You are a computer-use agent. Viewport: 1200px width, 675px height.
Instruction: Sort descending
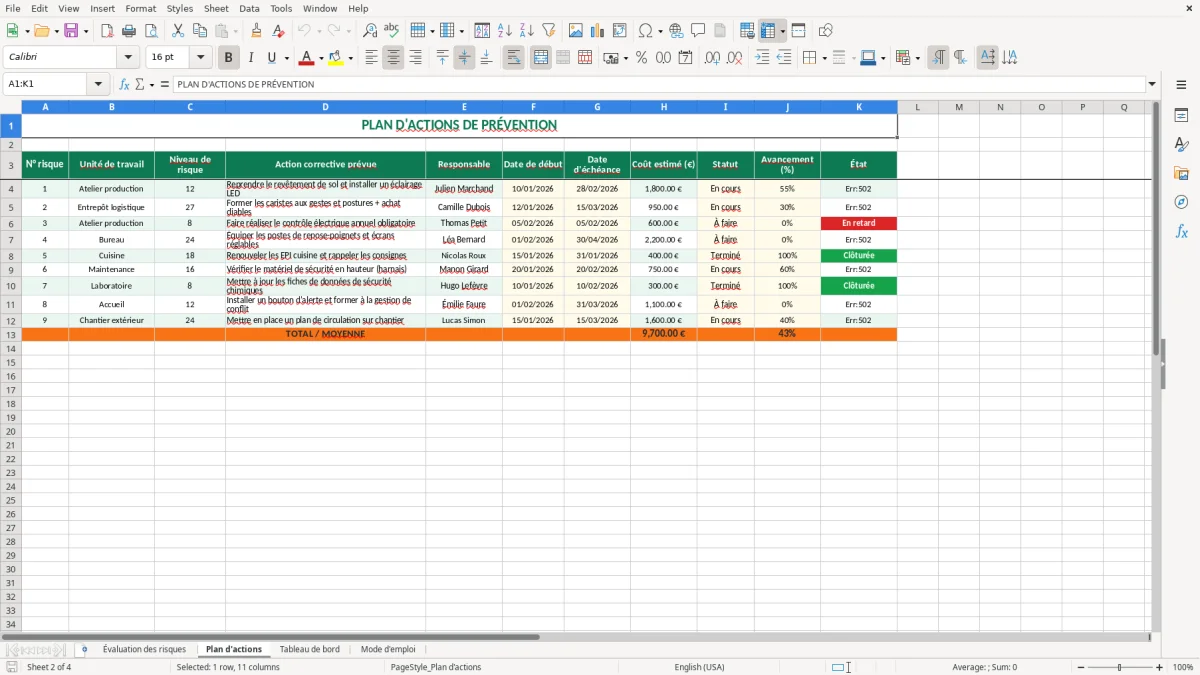point(527,31)
